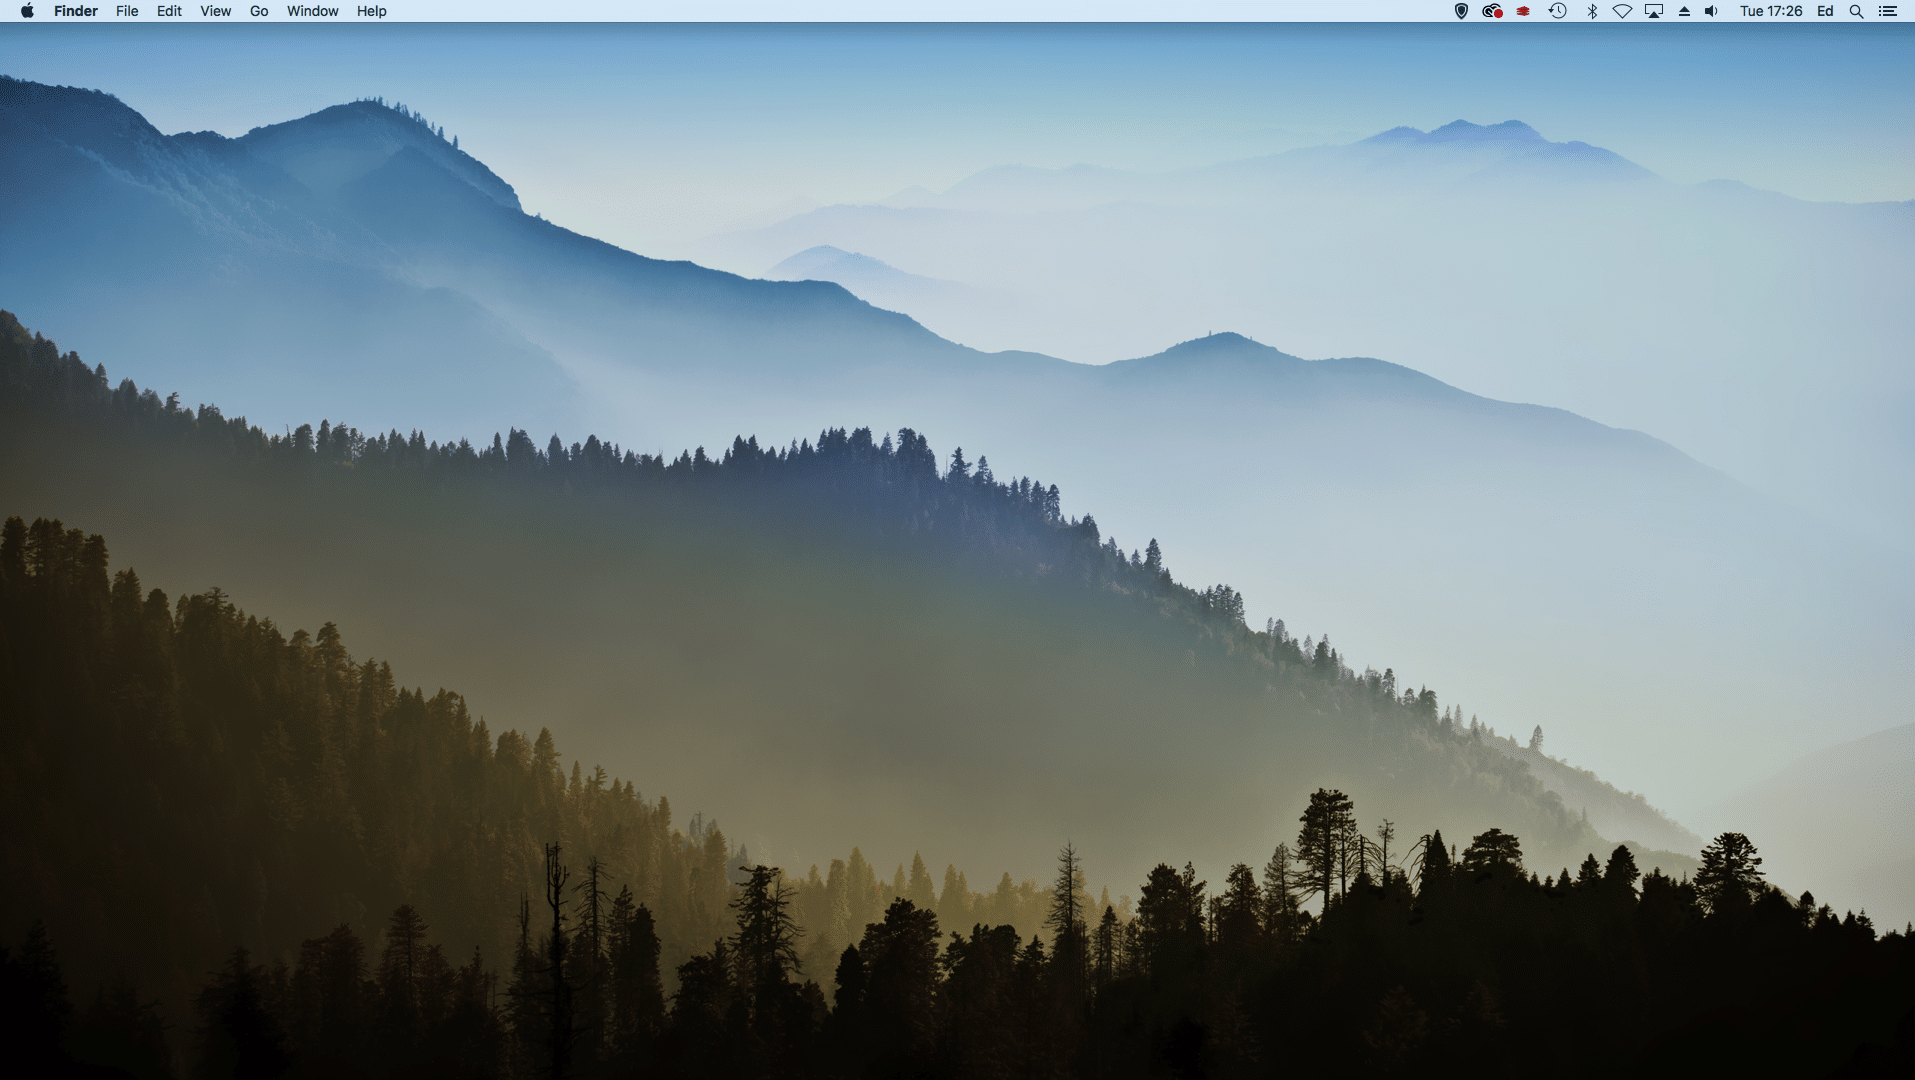Open the Window menu
This screenshot has height=1080, width=1915.
tap(312, 11)
